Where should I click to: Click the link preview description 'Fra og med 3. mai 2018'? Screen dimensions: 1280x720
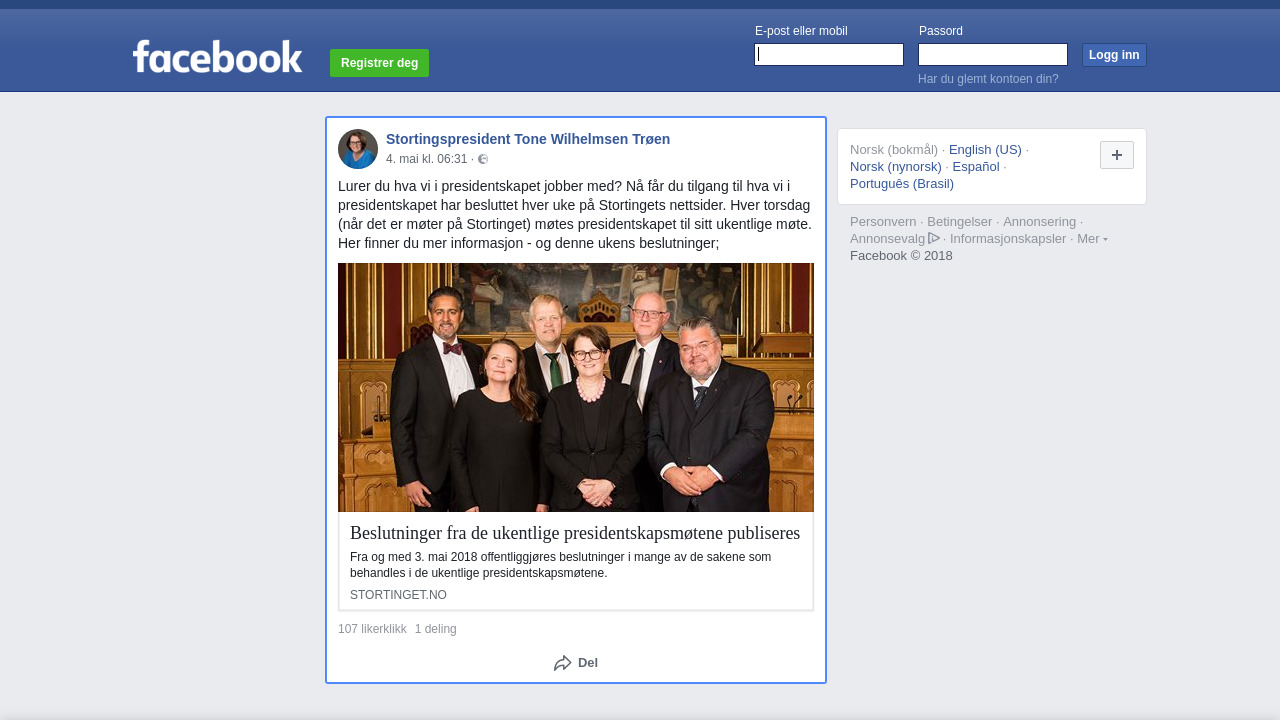[x=560, y=565]
